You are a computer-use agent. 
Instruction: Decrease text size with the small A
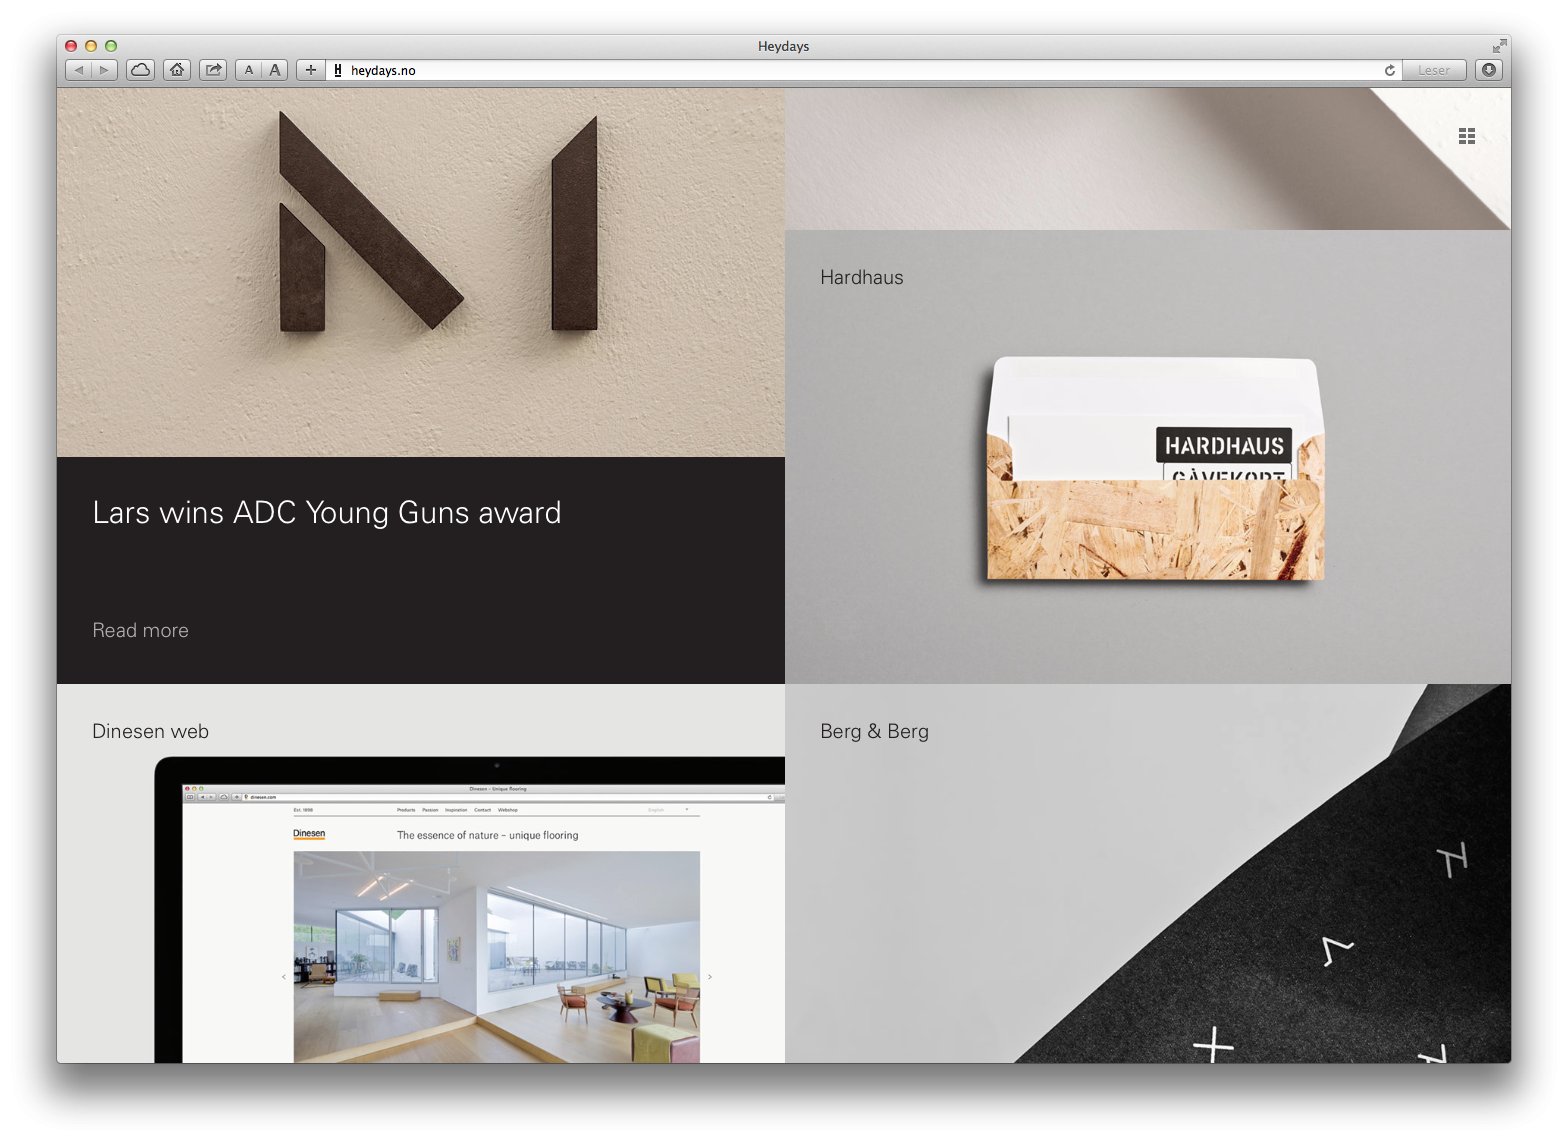[x=248, y=70]
